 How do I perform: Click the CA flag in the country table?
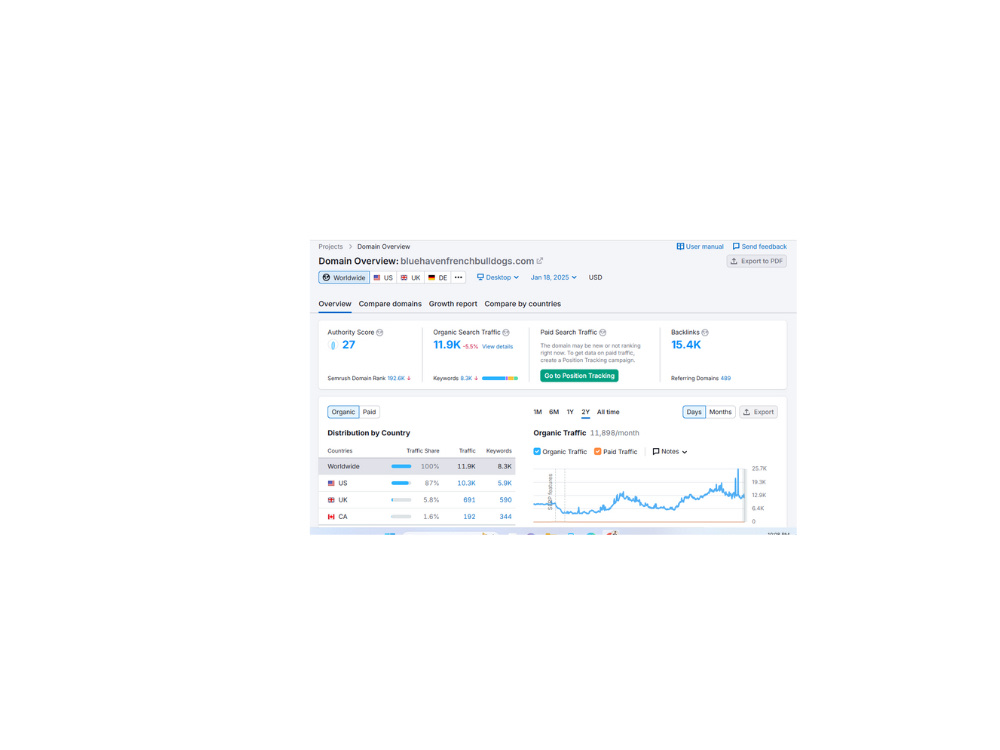pyautogui.click(x=331, y=517)
